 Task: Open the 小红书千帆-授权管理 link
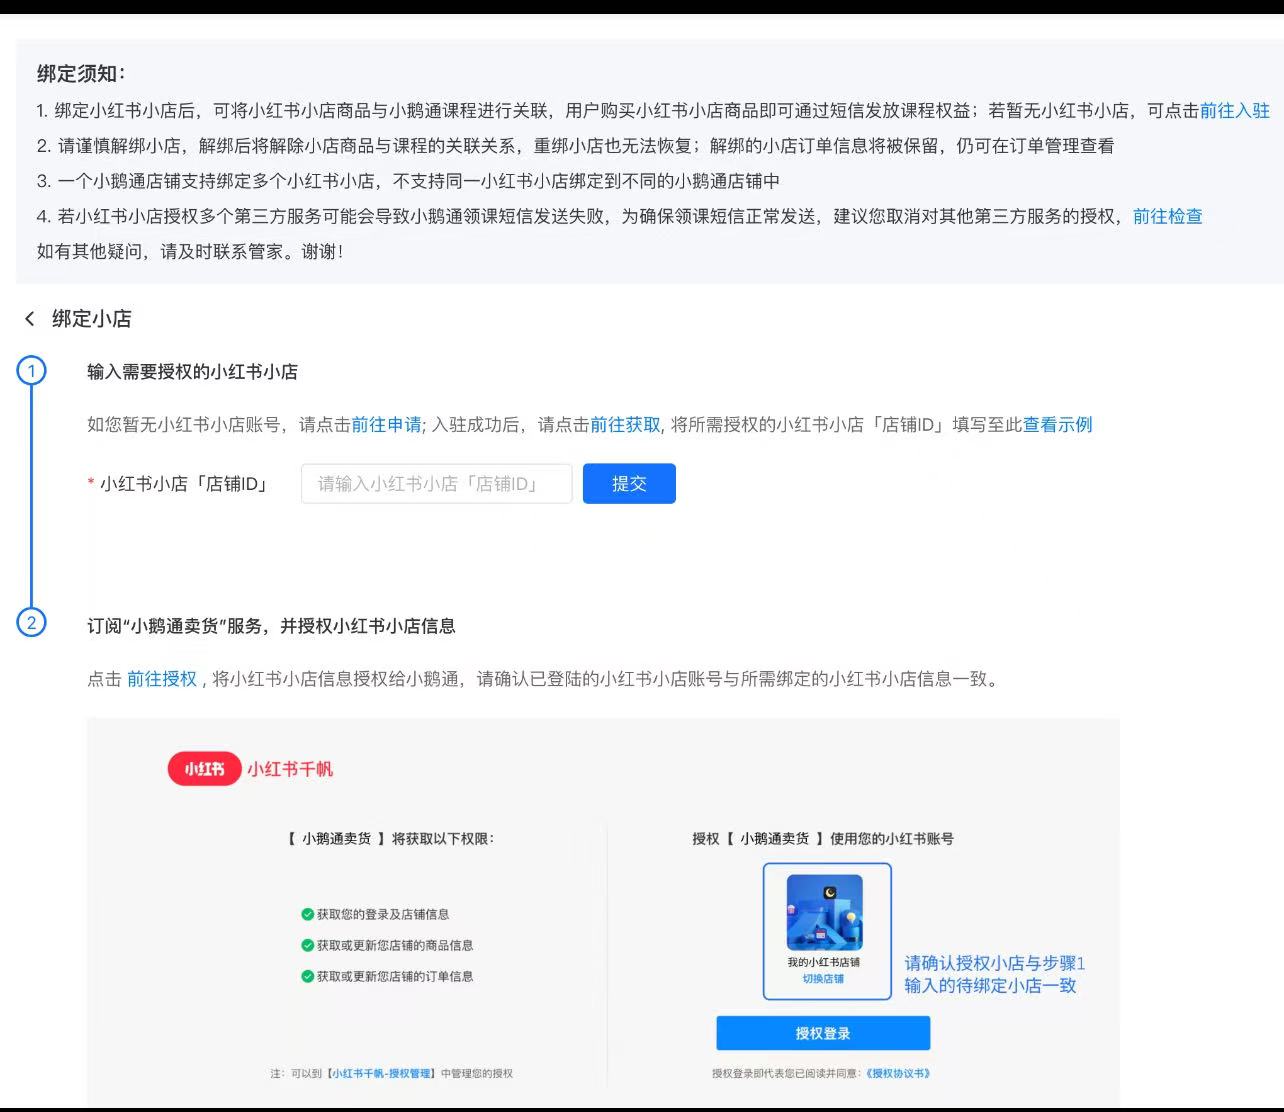click(x=381, y=1073)
